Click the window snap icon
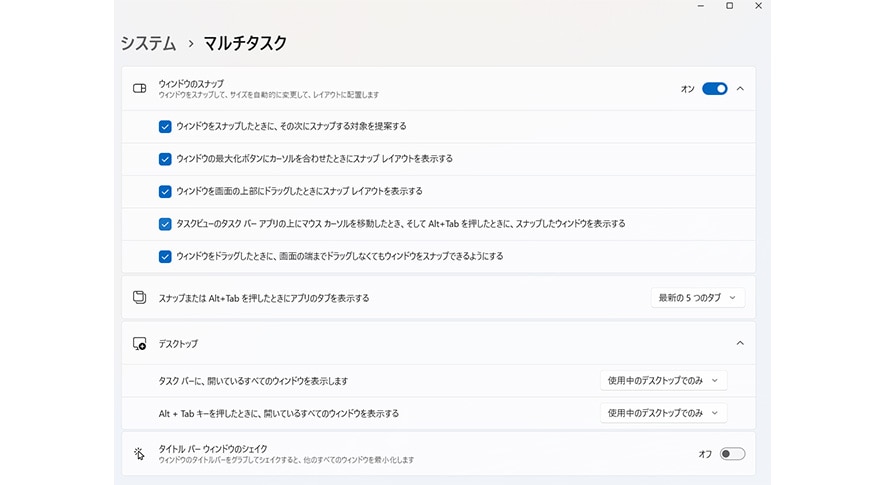 (x=139, y=89)
